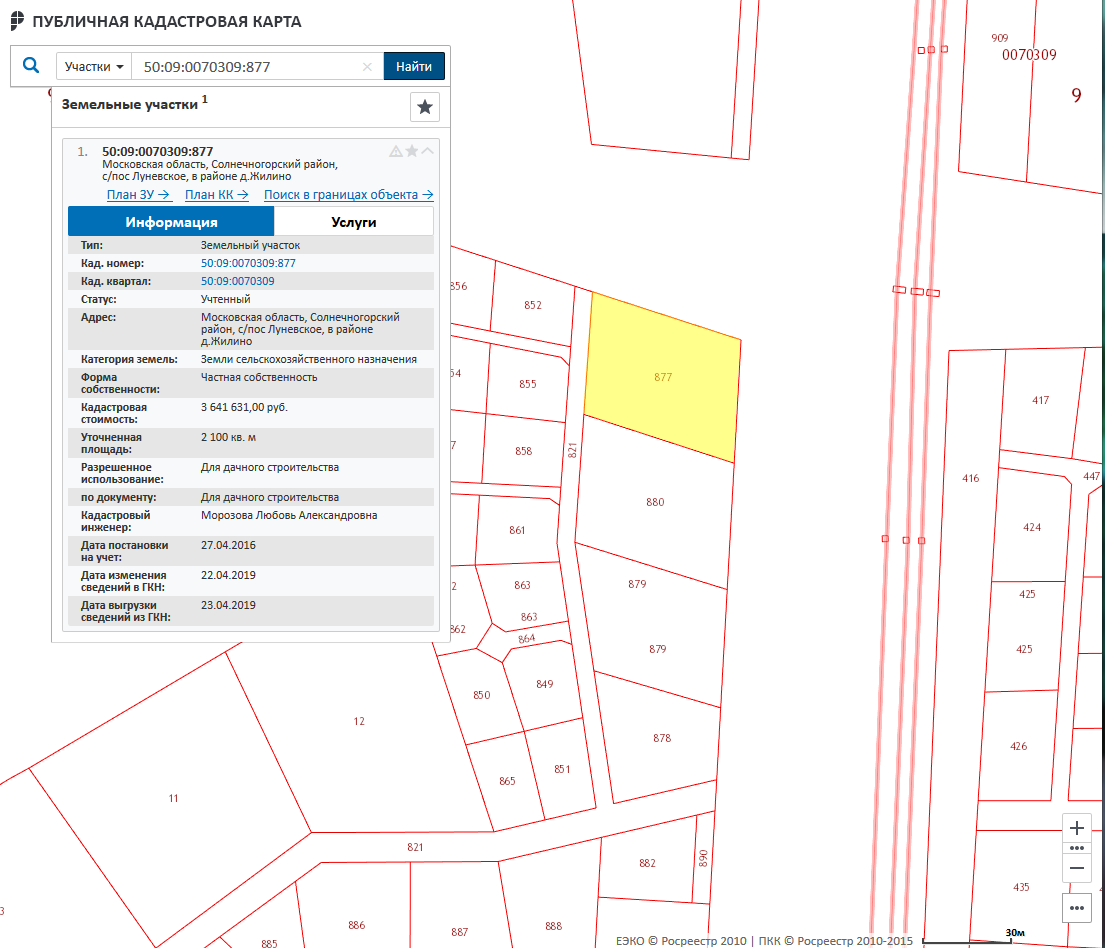Select parcel 865 on the map

click(507, 781)
